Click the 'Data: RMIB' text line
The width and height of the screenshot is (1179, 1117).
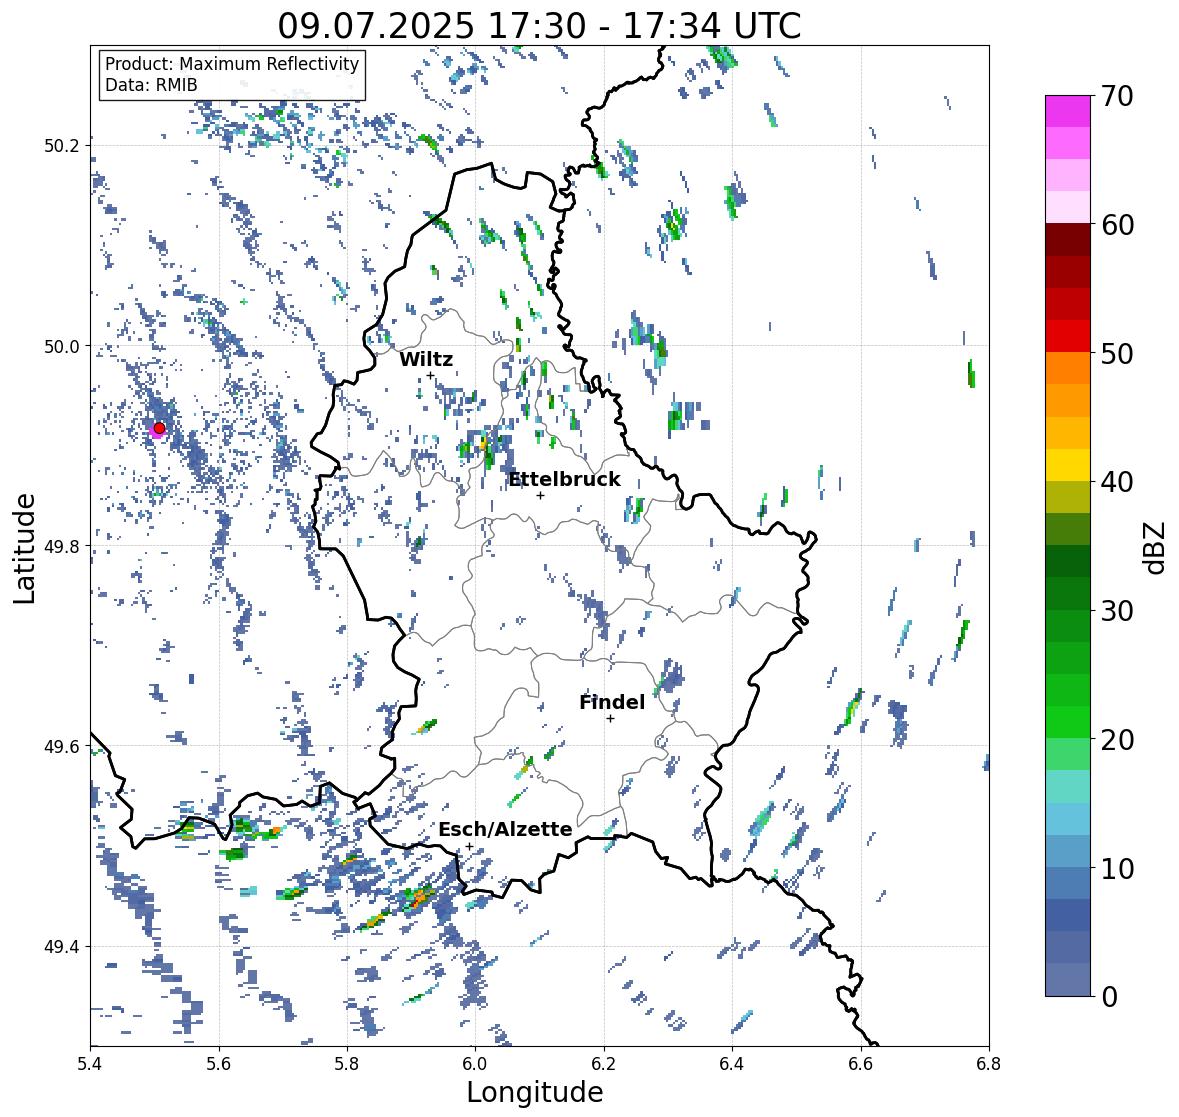point(151,85)
